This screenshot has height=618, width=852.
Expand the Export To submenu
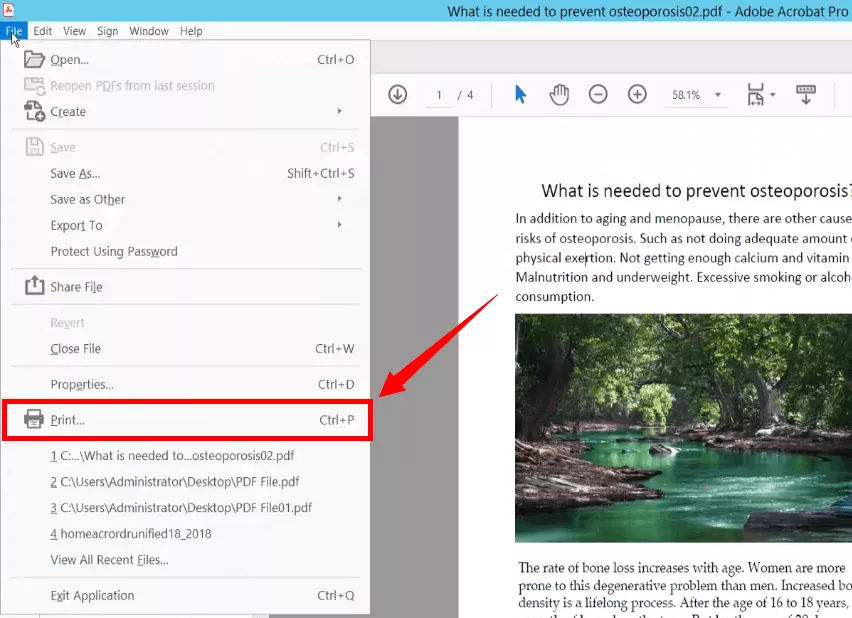tap(75, 225)
